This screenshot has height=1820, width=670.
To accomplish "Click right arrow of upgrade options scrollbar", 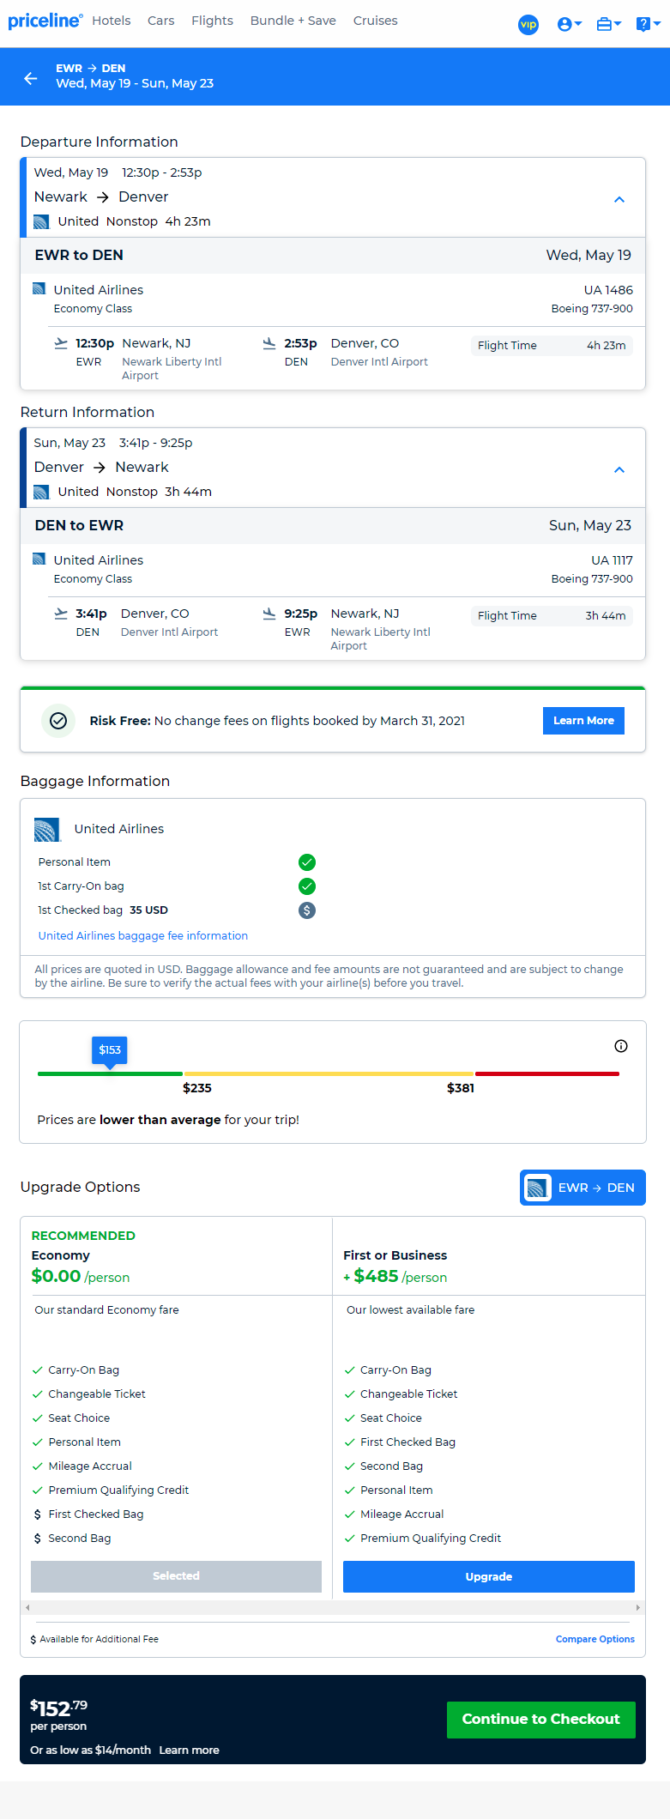I will point(638,1608).
